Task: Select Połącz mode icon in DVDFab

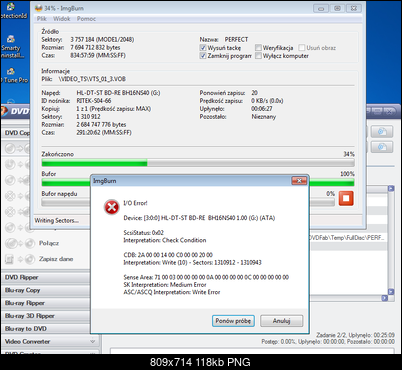Action: point(20,243)
